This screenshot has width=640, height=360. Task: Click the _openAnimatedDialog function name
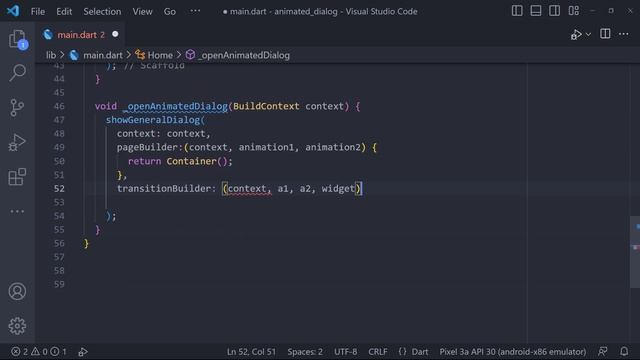(x=175, y=106)
